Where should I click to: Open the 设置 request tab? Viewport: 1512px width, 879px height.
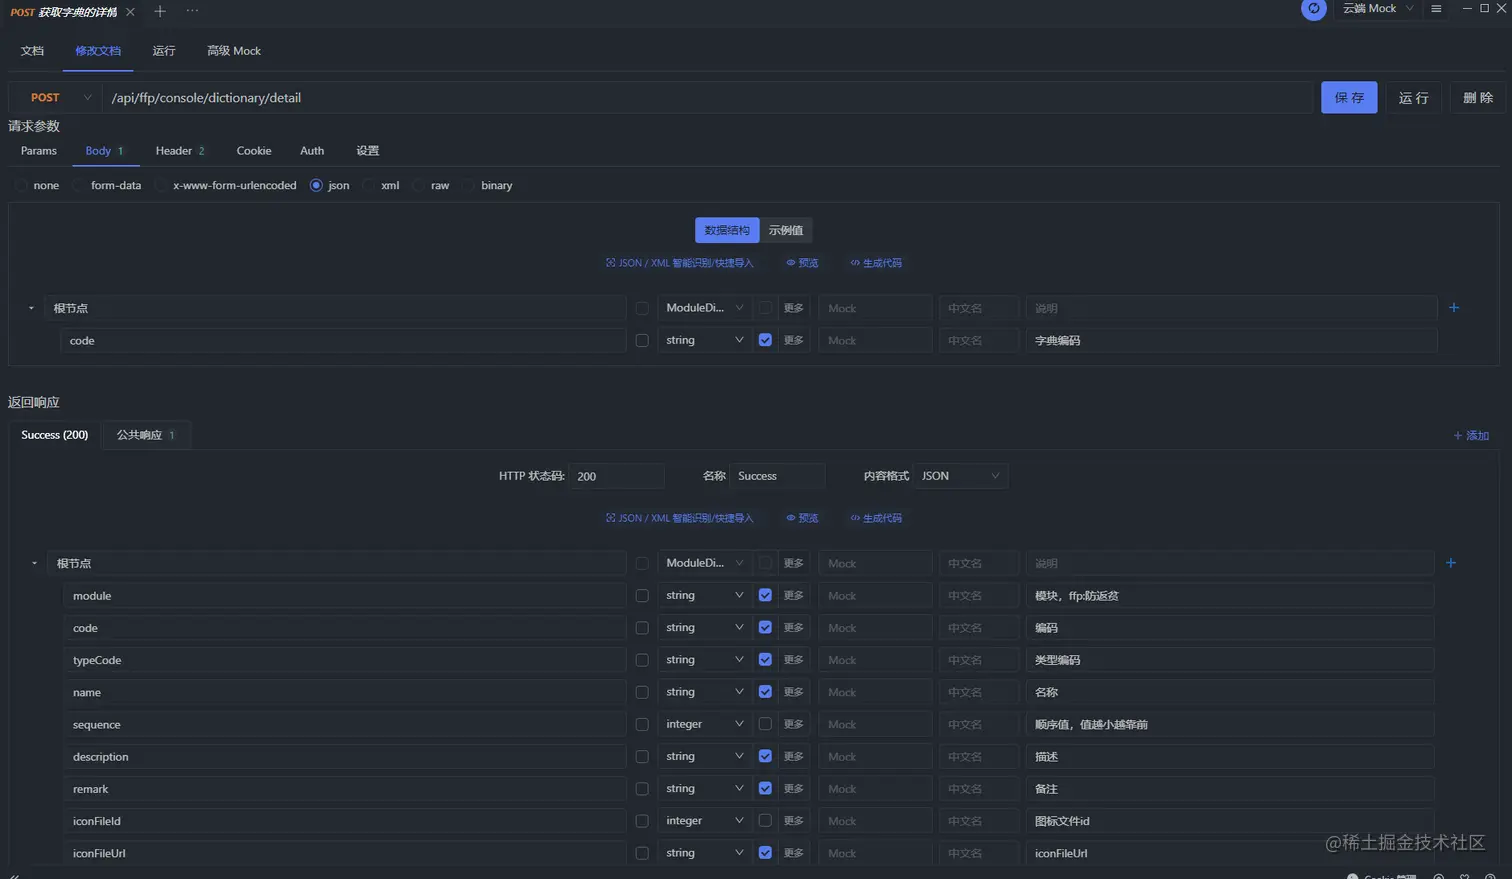click(x=368, y=151)
